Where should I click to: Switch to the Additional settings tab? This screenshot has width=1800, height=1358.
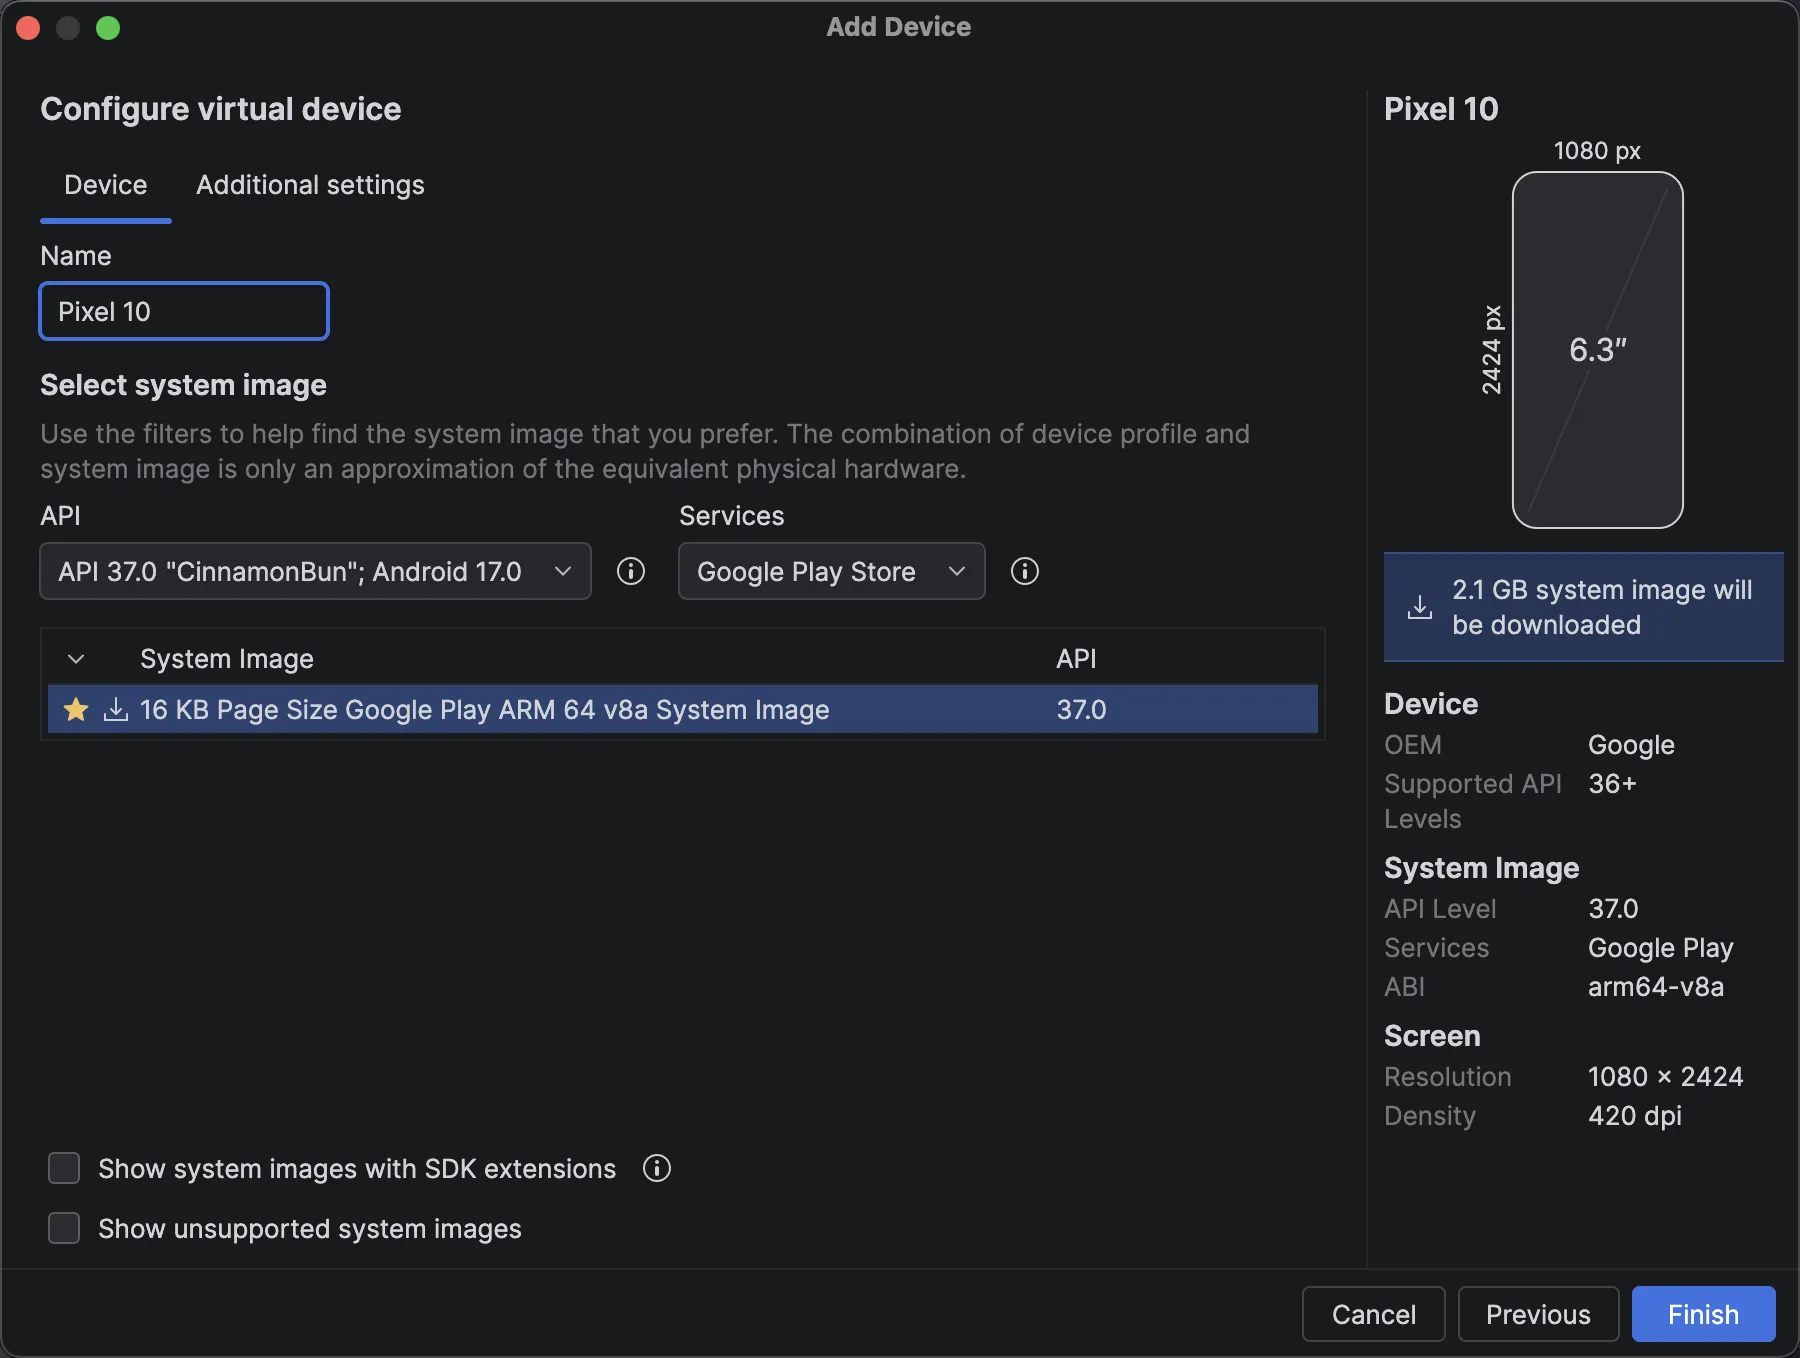point(310,185)
